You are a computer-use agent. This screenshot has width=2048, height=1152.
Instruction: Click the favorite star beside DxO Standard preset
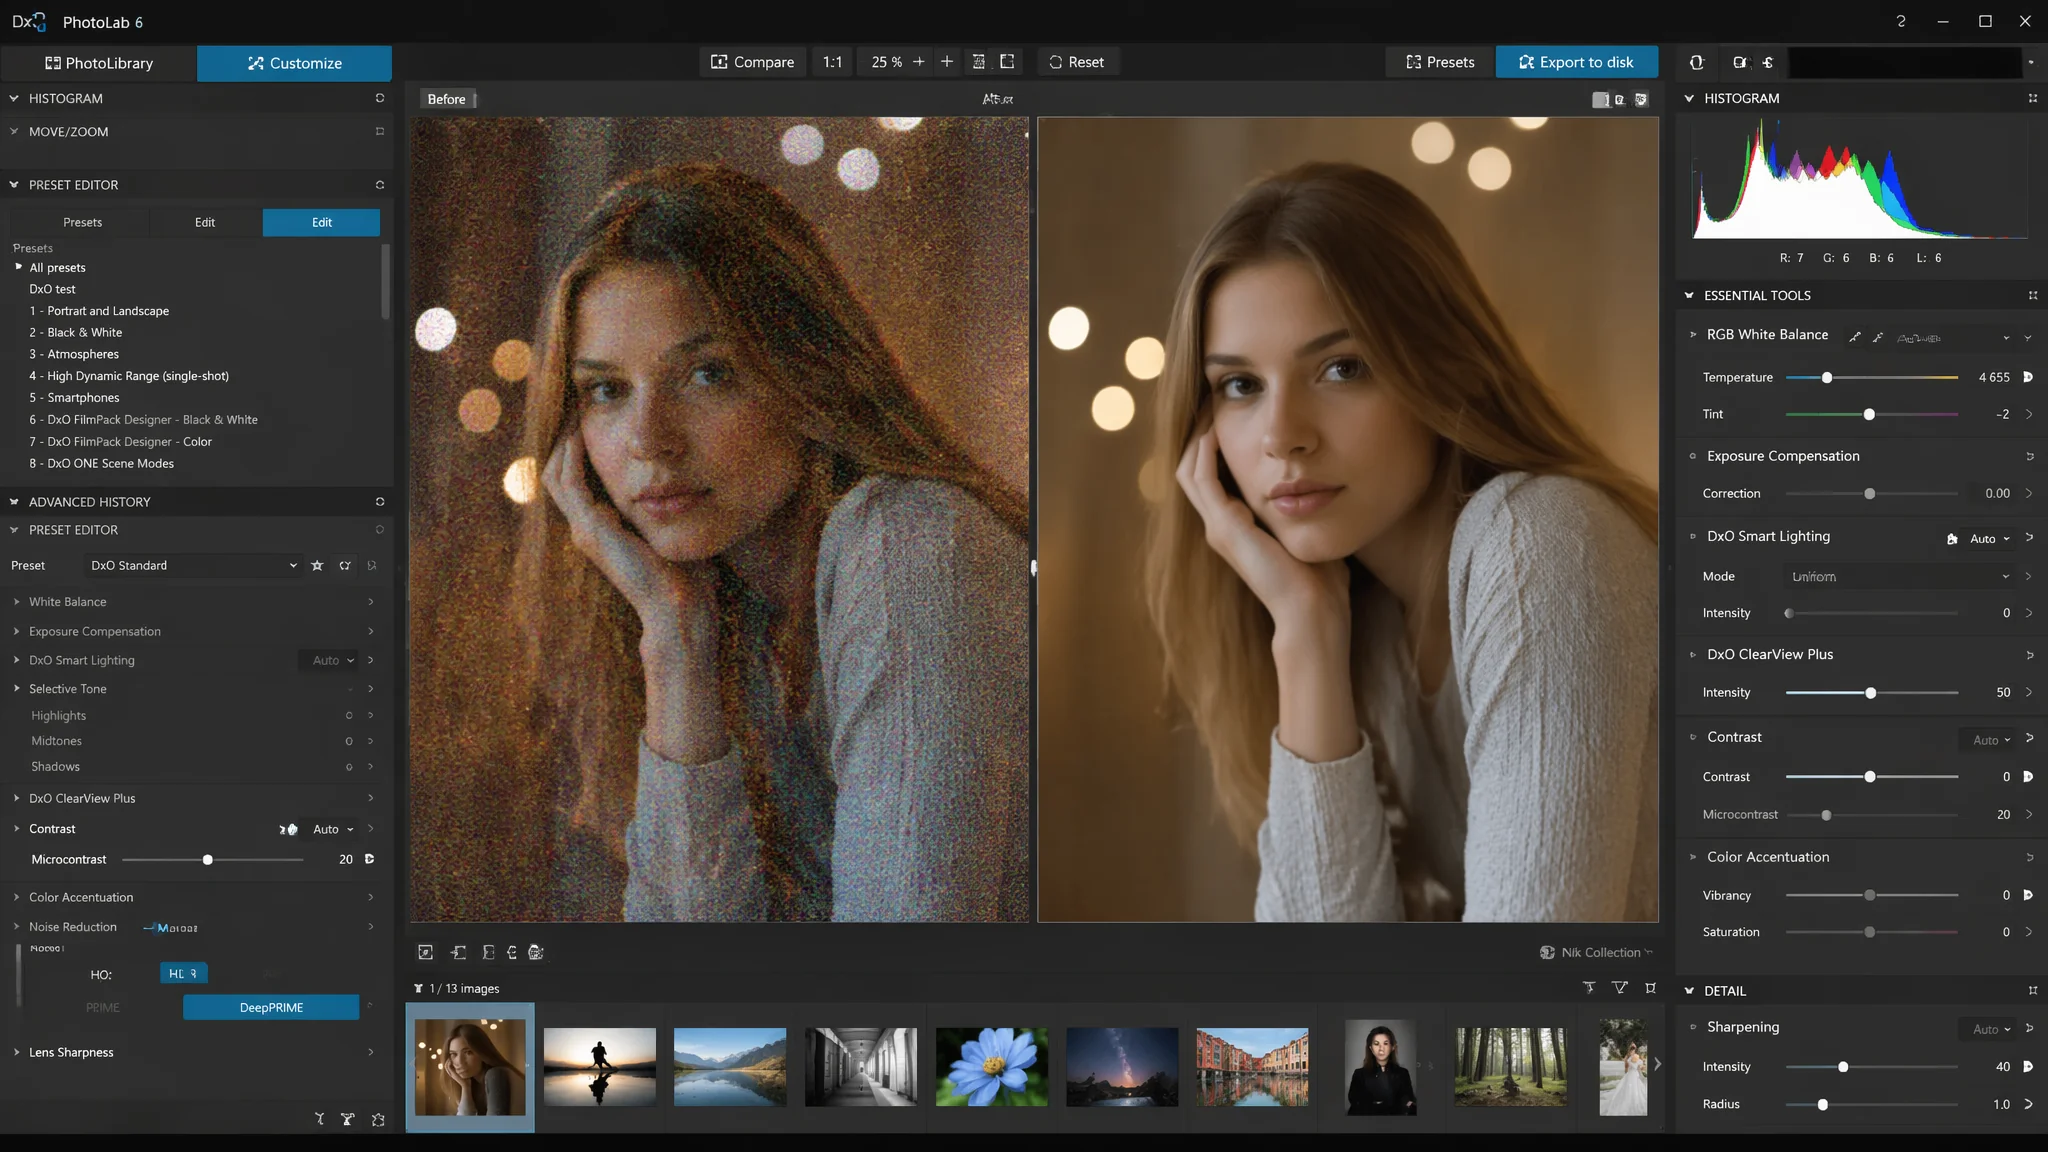pyautogui.click(x=317, y=566)
